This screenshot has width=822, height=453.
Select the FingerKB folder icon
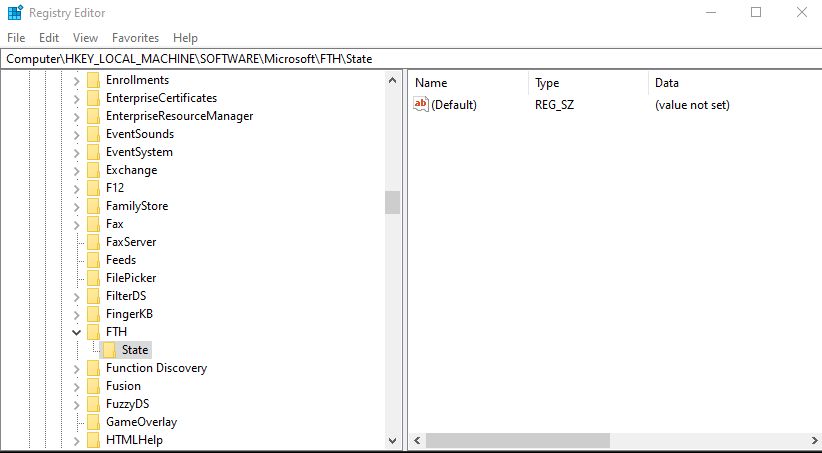tap(93, 314)
